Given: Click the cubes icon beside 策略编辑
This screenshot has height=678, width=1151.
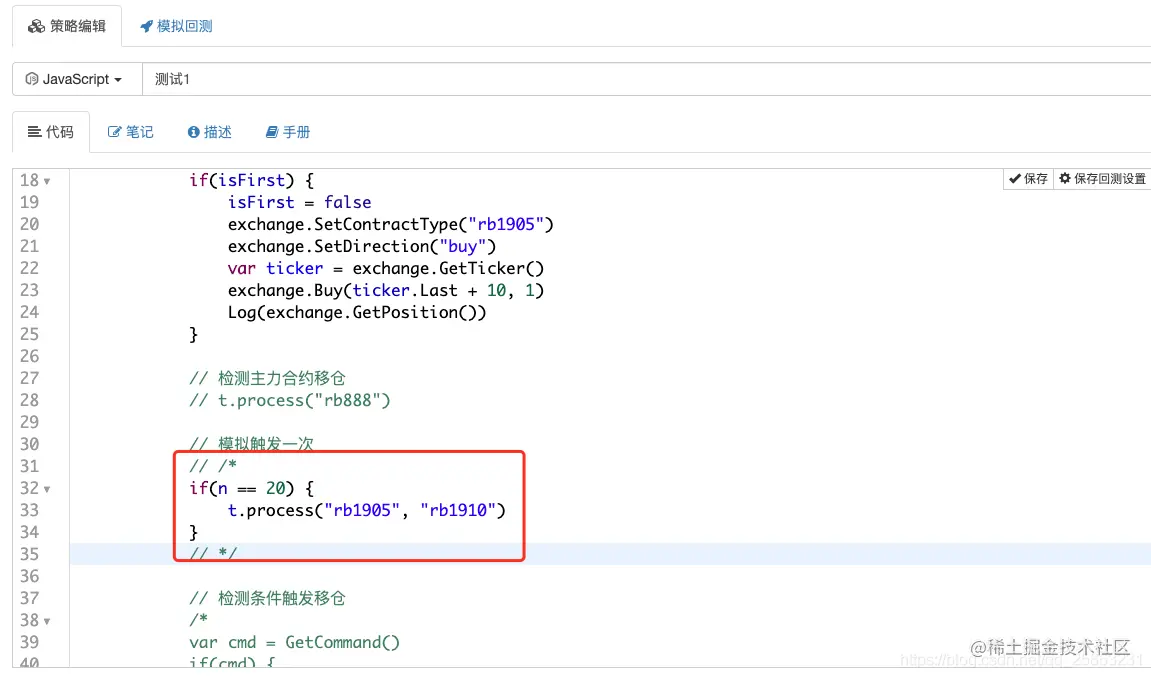Looking at the screenshot, I should (36, 26).
